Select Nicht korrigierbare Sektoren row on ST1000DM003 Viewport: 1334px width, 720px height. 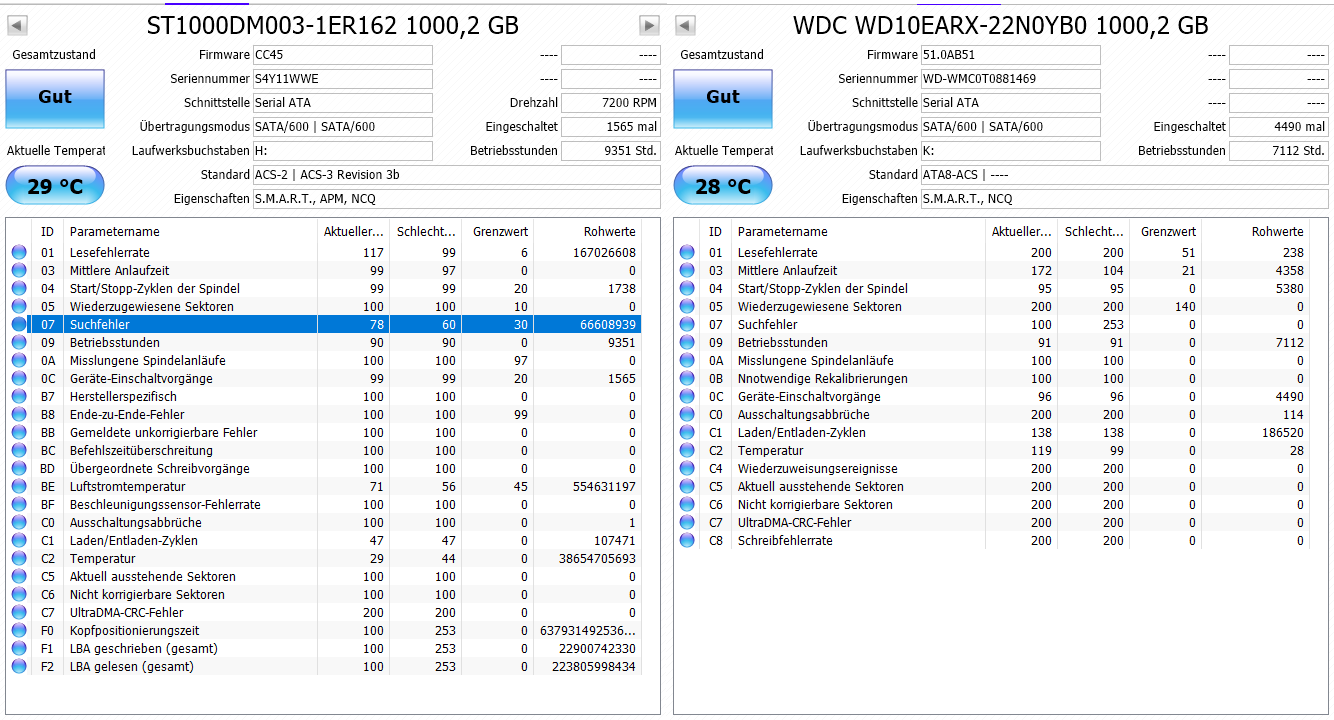coord(324,595)
